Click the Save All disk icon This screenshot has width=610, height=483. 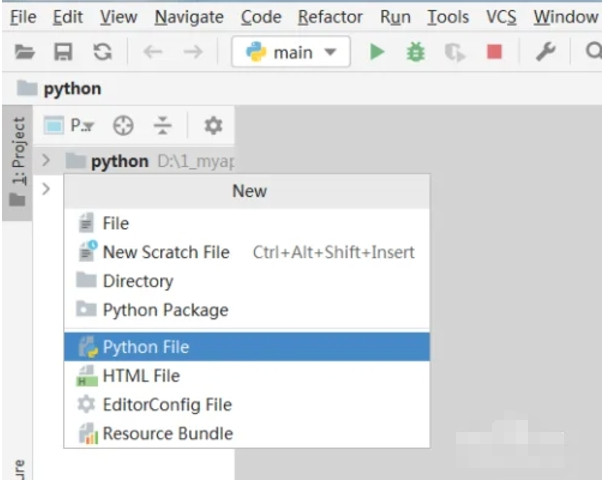[63, 52]
